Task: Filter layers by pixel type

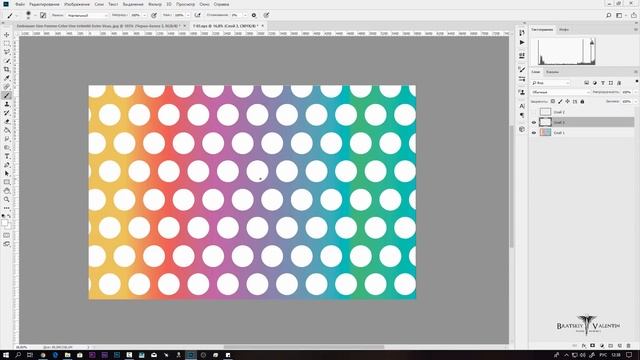Action: pyautogui.click(x=587, y=83)
